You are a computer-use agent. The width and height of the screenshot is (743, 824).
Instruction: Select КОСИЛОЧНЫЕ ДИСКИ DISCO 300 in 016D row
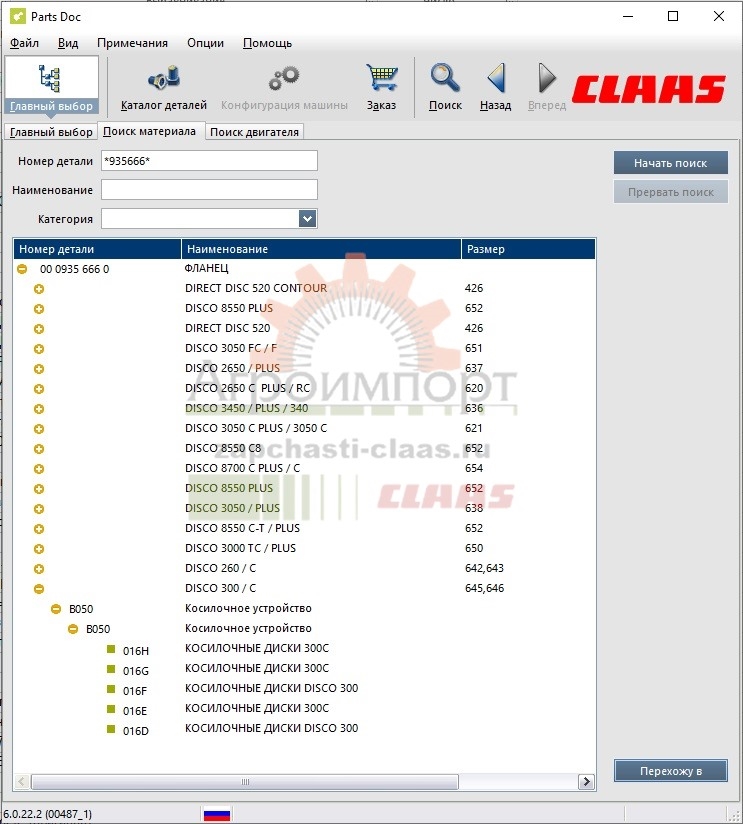coord(271,728)
